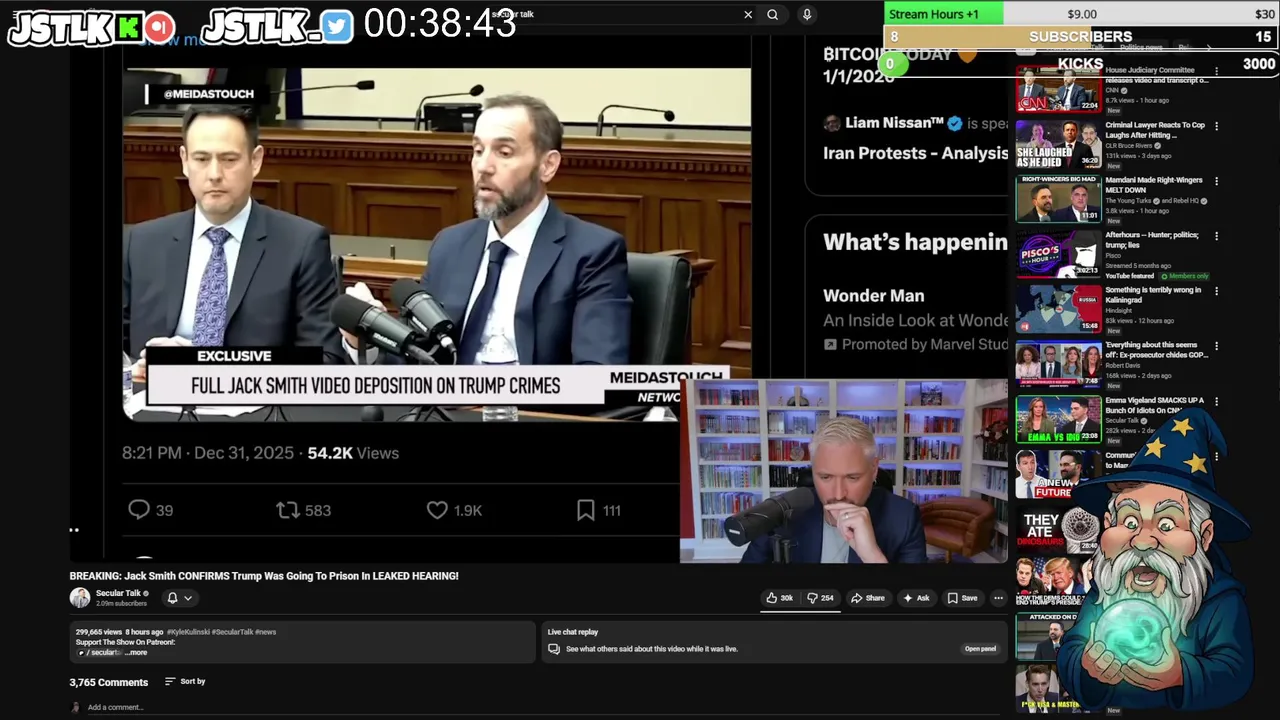
Task: Click the Add a comment field
Action: tap(115, 707)
